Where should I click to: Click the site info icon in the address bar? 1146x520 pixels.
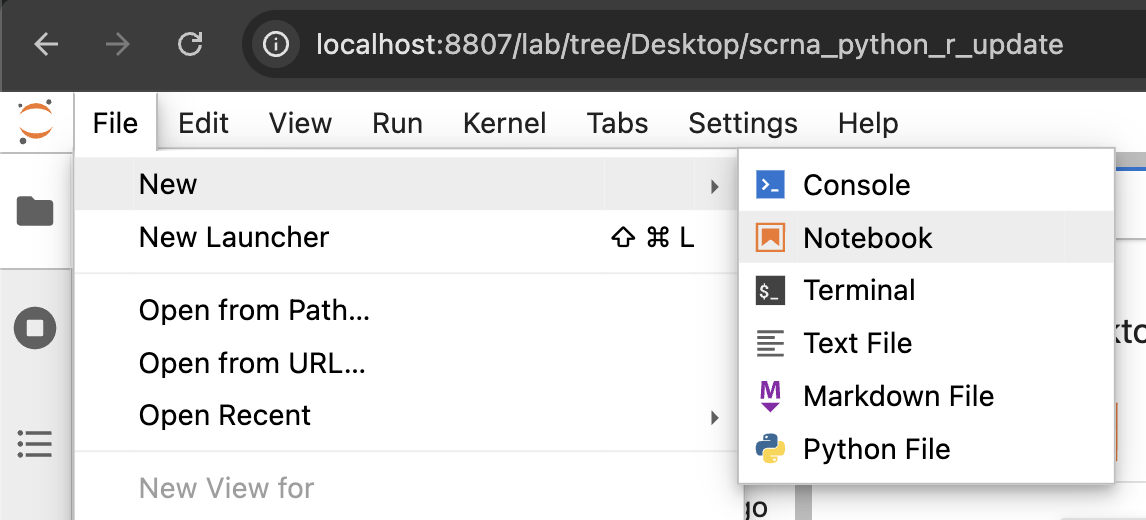tap(276, 45)
